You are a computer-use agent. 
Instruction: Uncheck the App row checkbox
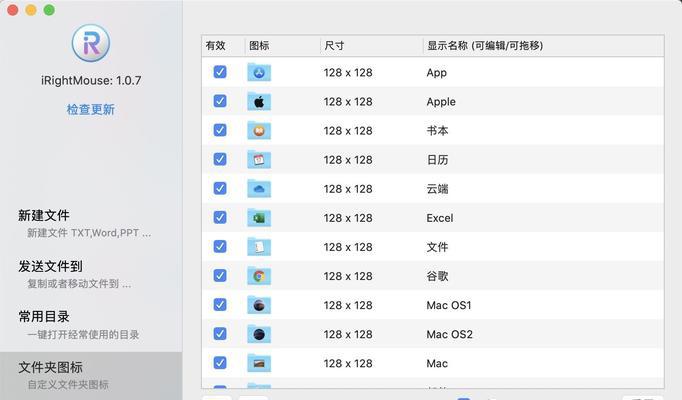220,72
